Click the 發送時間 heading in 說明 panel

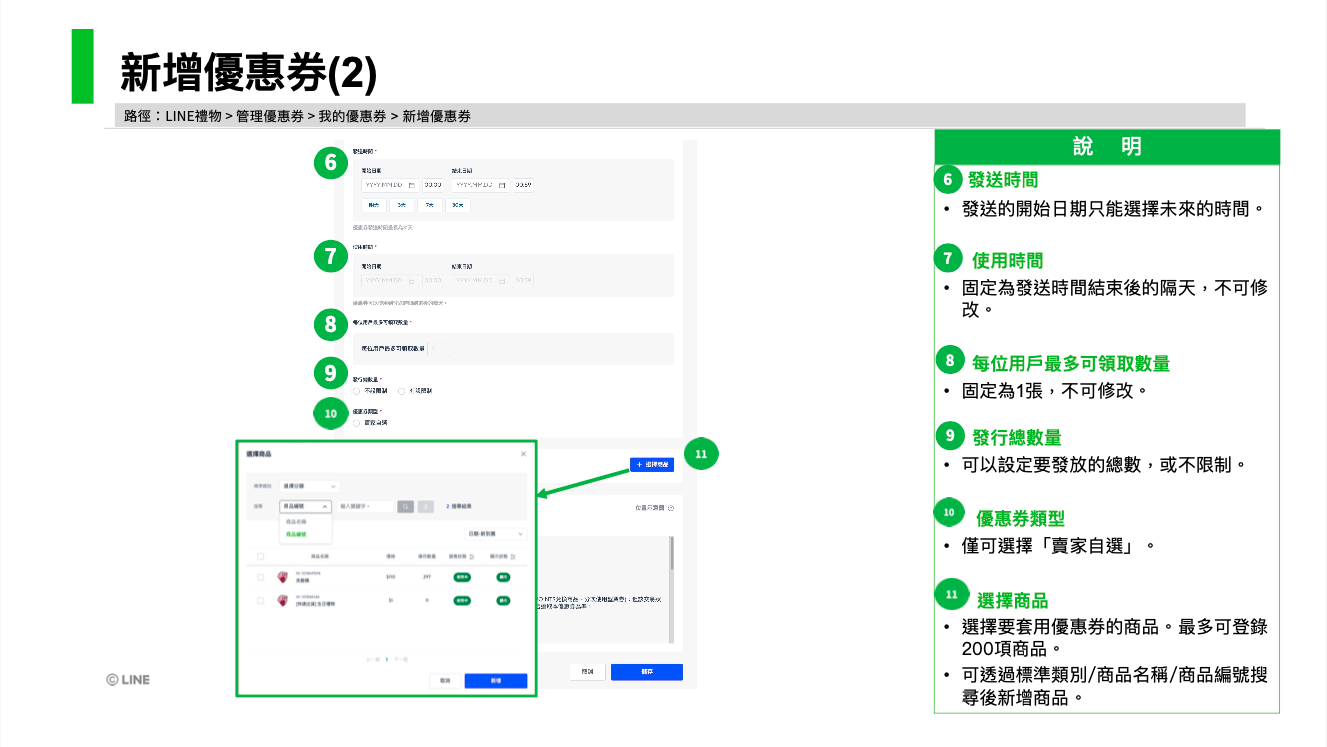coord(1002,180)
